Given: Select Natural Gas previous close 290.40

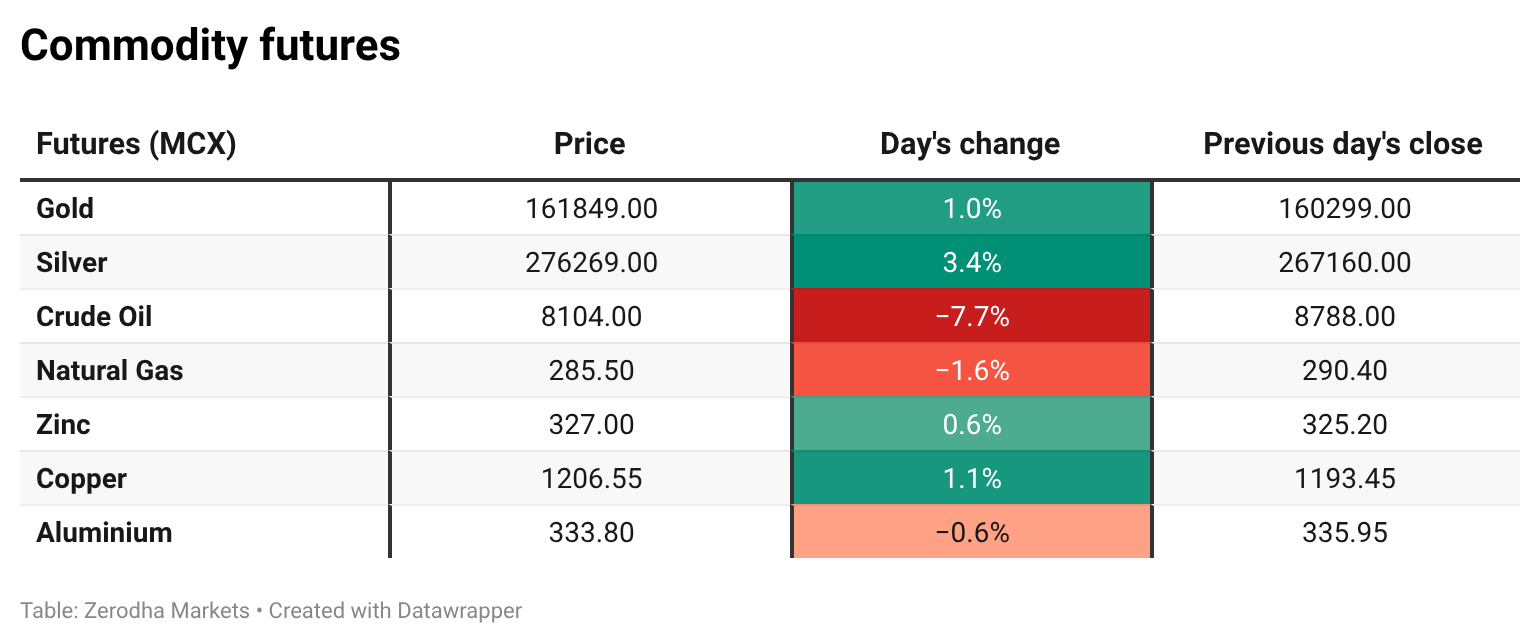Looking at the screenshot, I should pos(1345,371).
